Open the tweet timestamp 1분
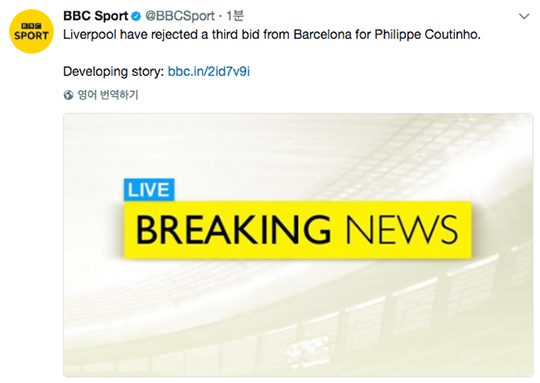Image resolution: width=540 pixels, height=383 pixels. click(x=235, y=16)
